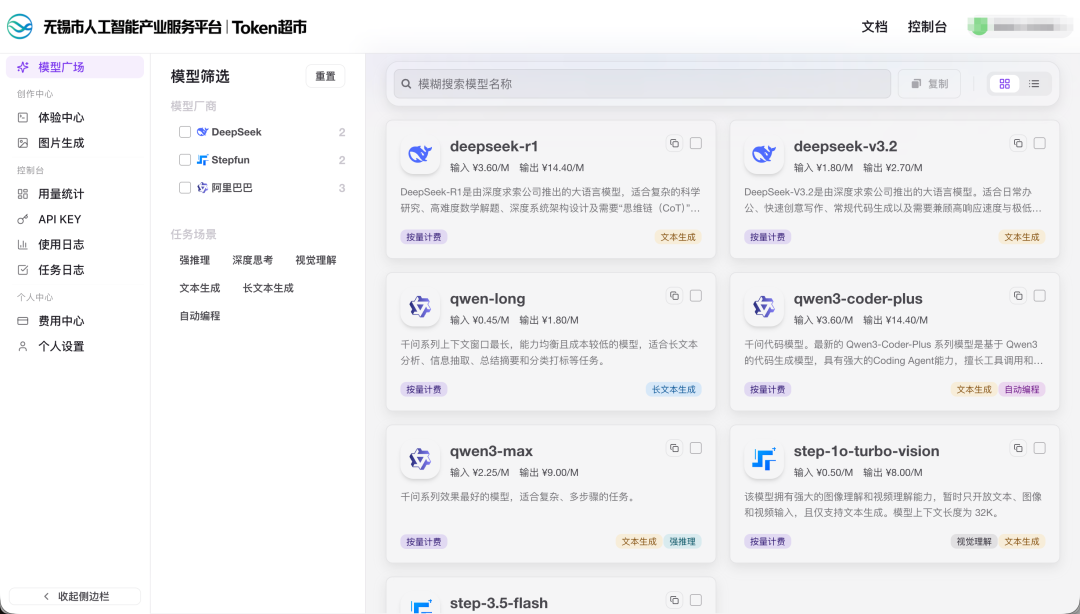Viewport: 1080px width, 614px height.
Task: Copy the qwen3-coder-plus model name icon
Action: point(1018,296)
